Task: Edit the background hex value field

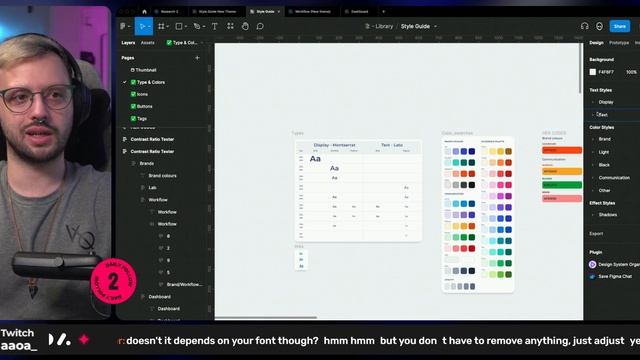Action: coord(606,72)
